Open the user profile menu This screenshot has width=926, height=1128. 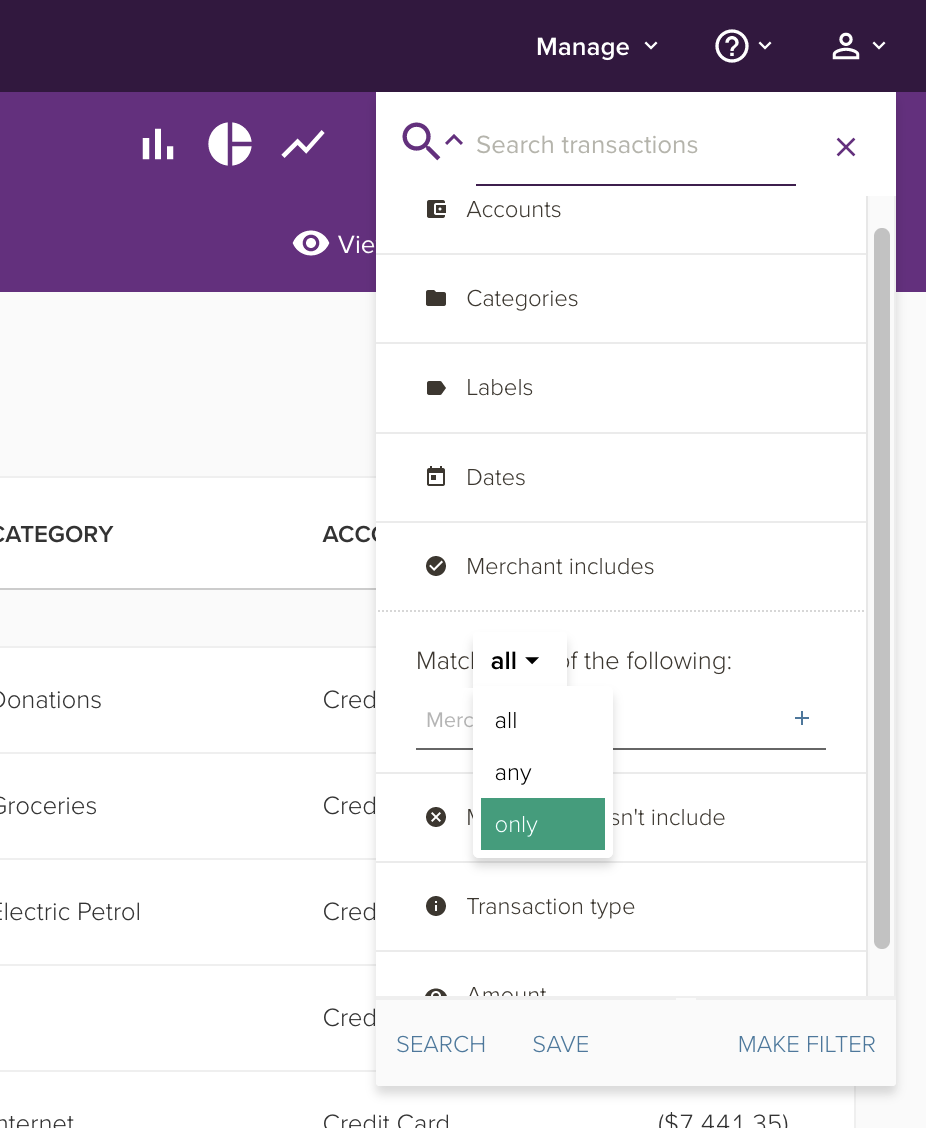pyautogui.click(x=858, y=46)
